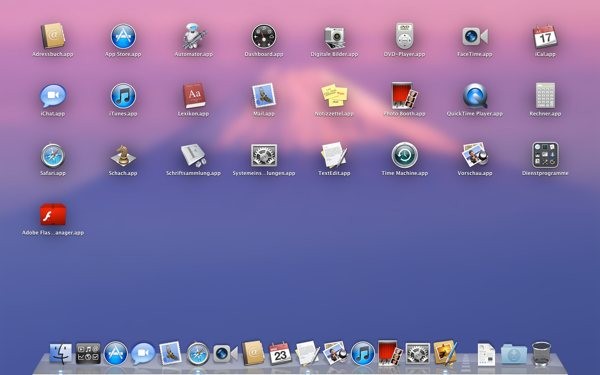Viewport: 600px width, 375px height.
Task: Launch Notizzettel.app sticky notes
Action: (334, 96)
